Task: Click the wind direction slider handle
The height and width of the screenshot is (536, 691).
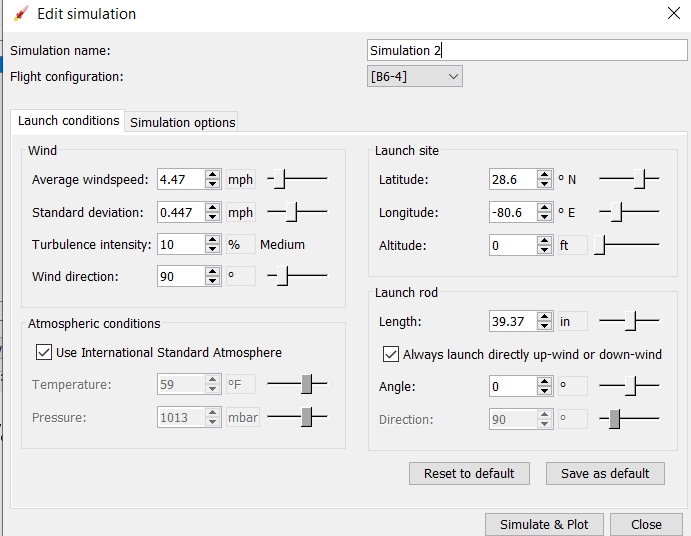Action: pyautogui.click(x=282, y=275)
